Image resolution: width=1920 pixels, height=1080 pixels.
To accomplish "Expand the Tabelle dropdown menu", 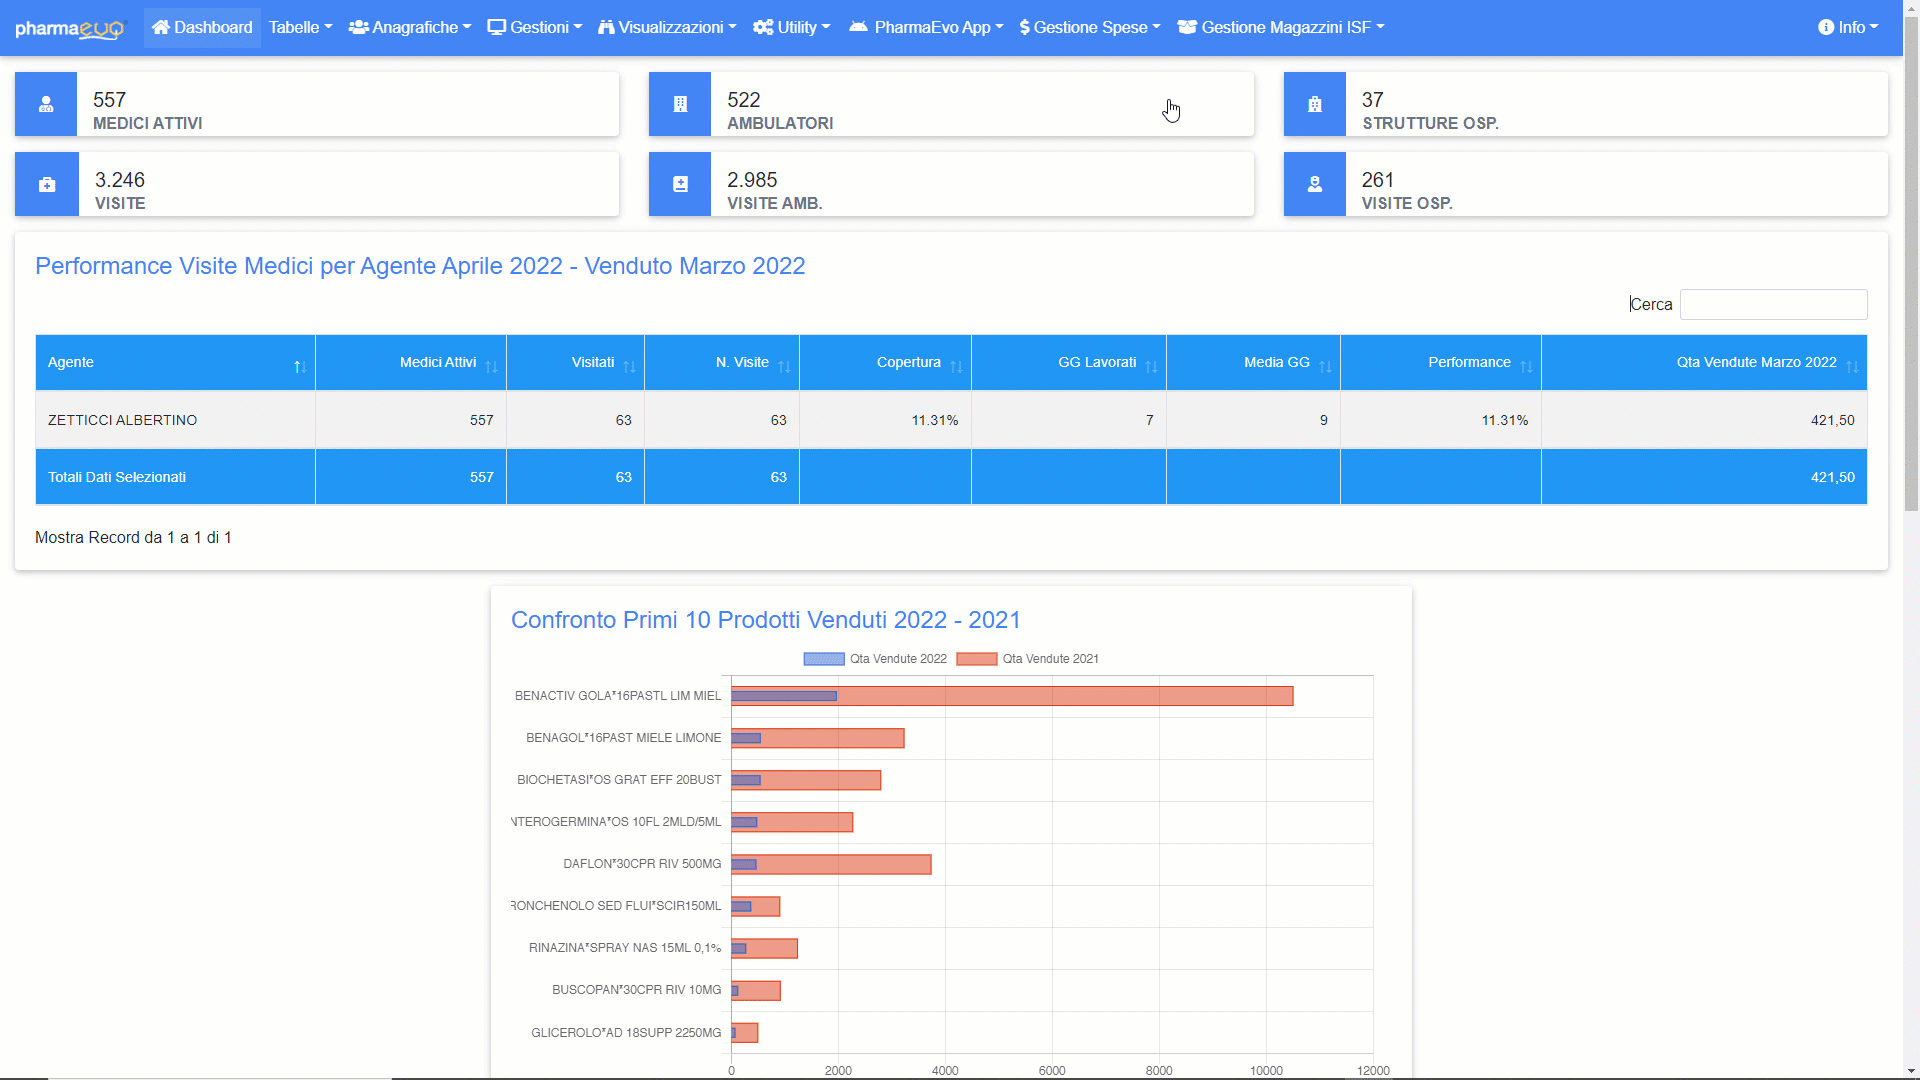I will 300,28.
